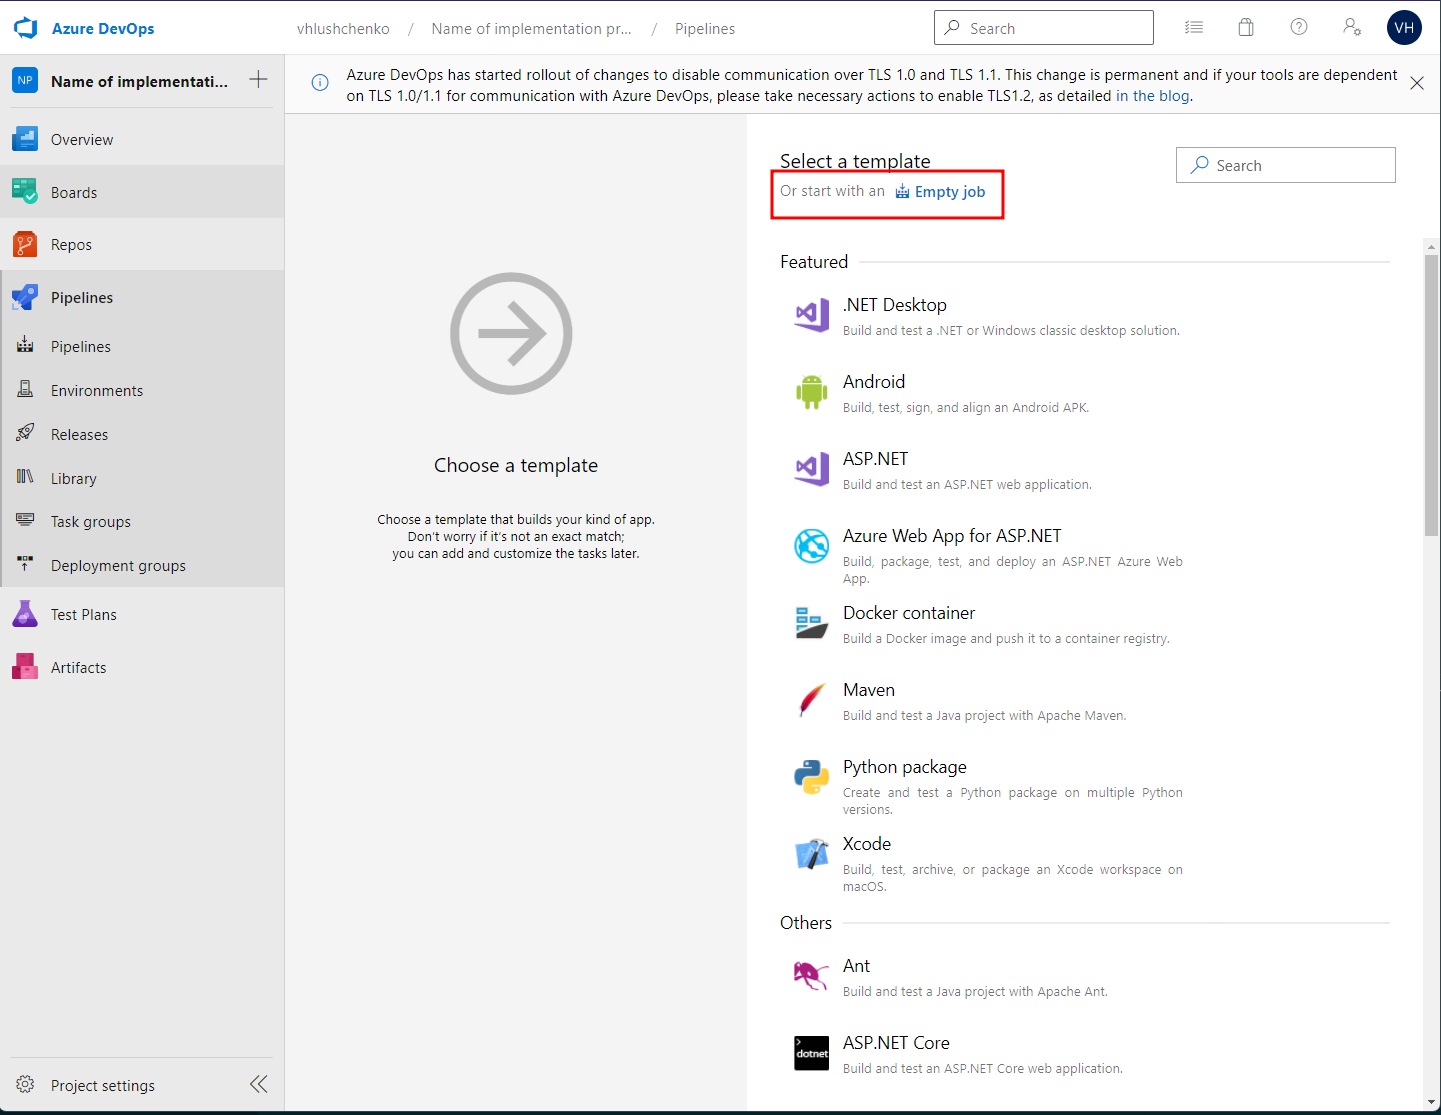Screen dimensions: 1441x1115
Task: Collapse the left sidebar with double chevron
Action: coord(259,1084)
